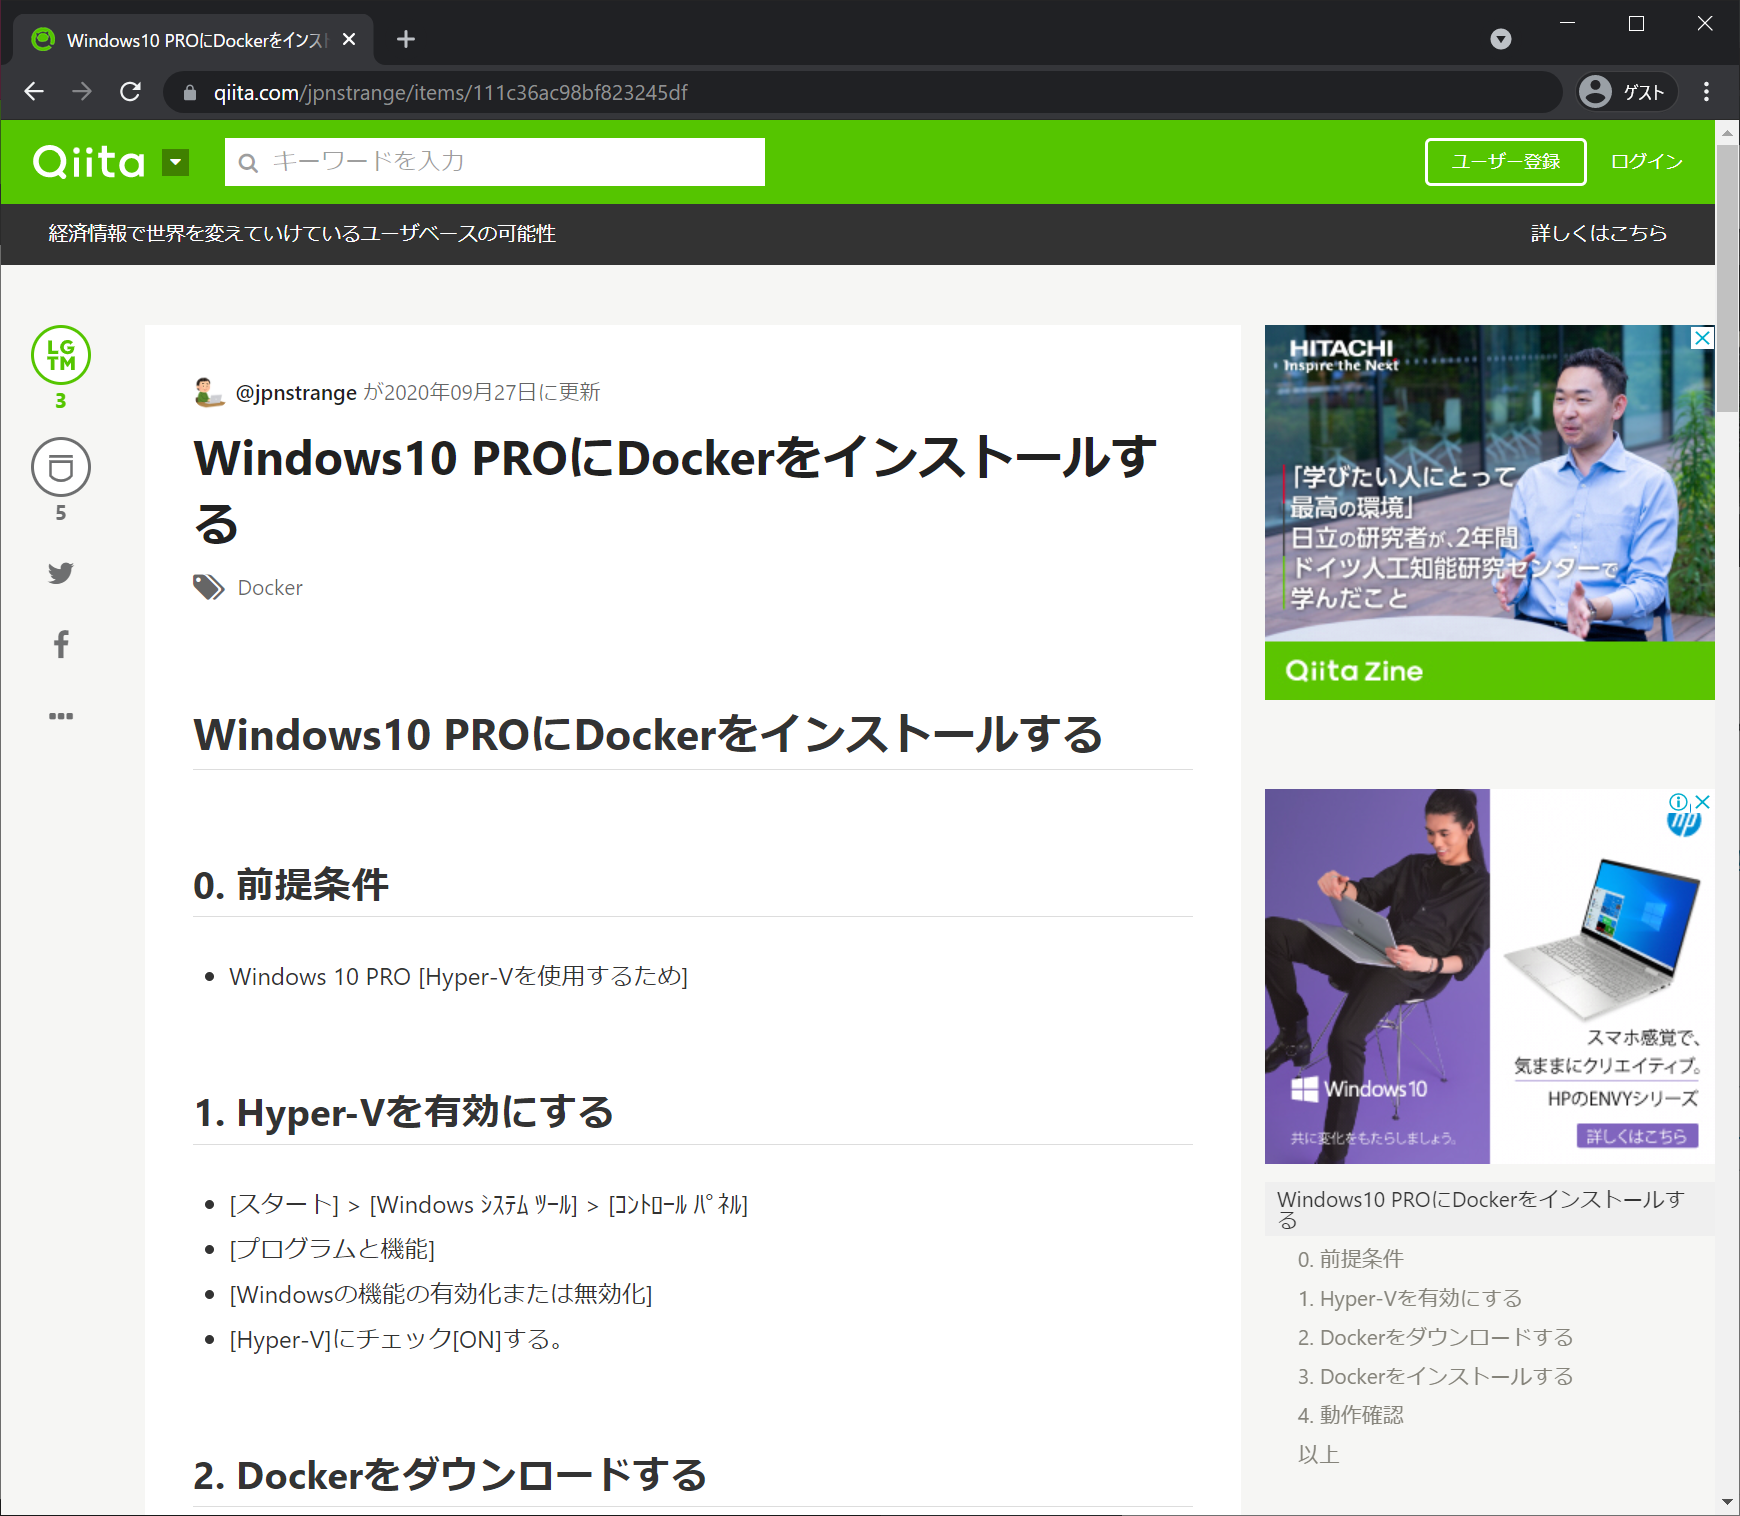The width and height of the screenshot is (1740, 1516).
Task: Share article via Facebook icon
Action: 61,644
